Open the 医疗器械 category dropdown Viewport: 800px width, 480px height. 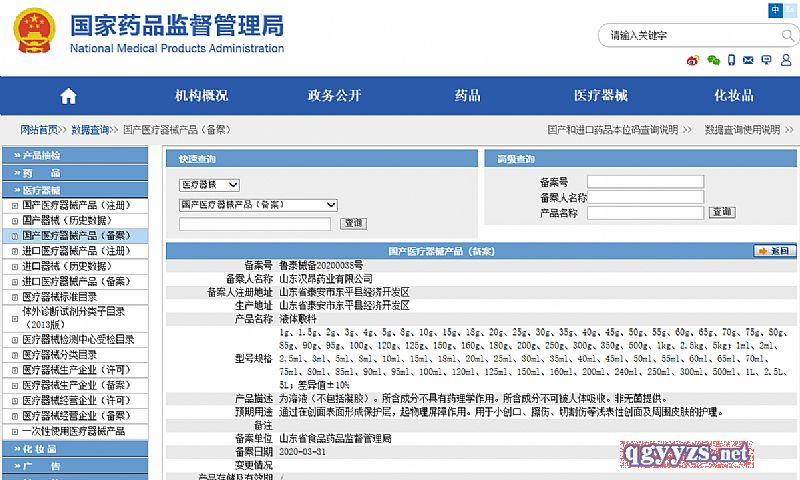[209, 185]
